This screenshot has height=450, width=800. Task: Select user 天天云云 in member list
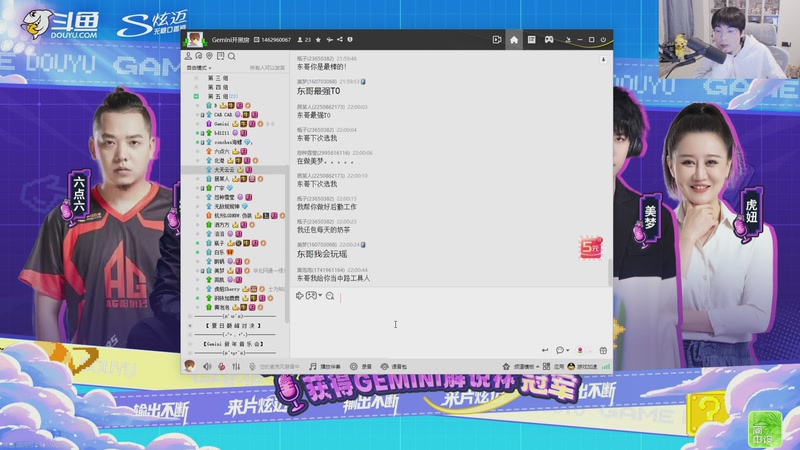coord(224,170)
